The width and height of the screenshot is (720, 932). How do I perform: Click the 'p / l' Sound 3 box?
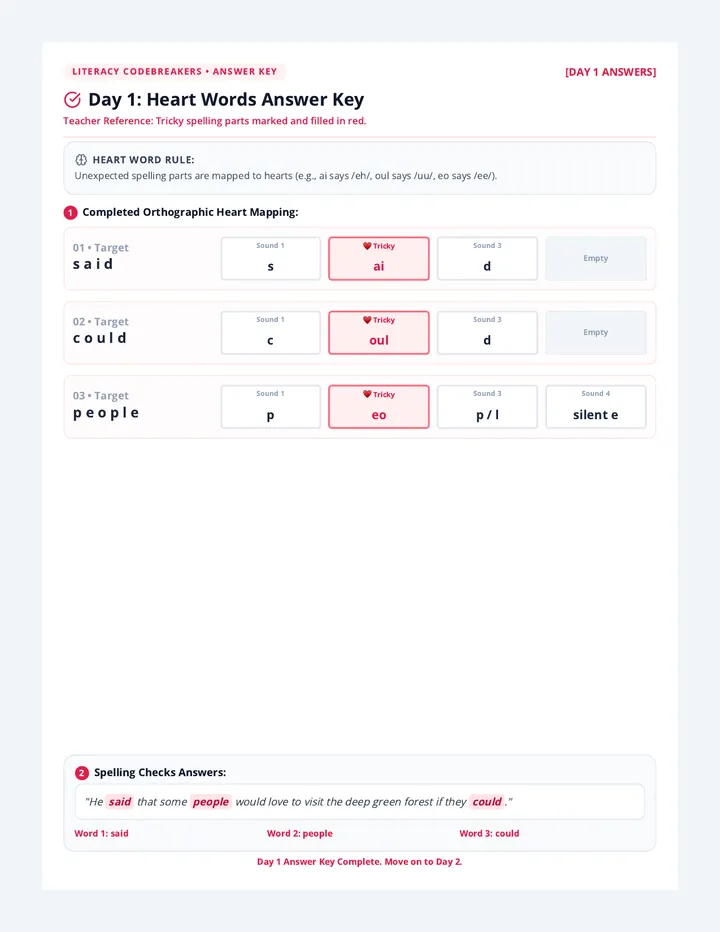pos(488,407)
